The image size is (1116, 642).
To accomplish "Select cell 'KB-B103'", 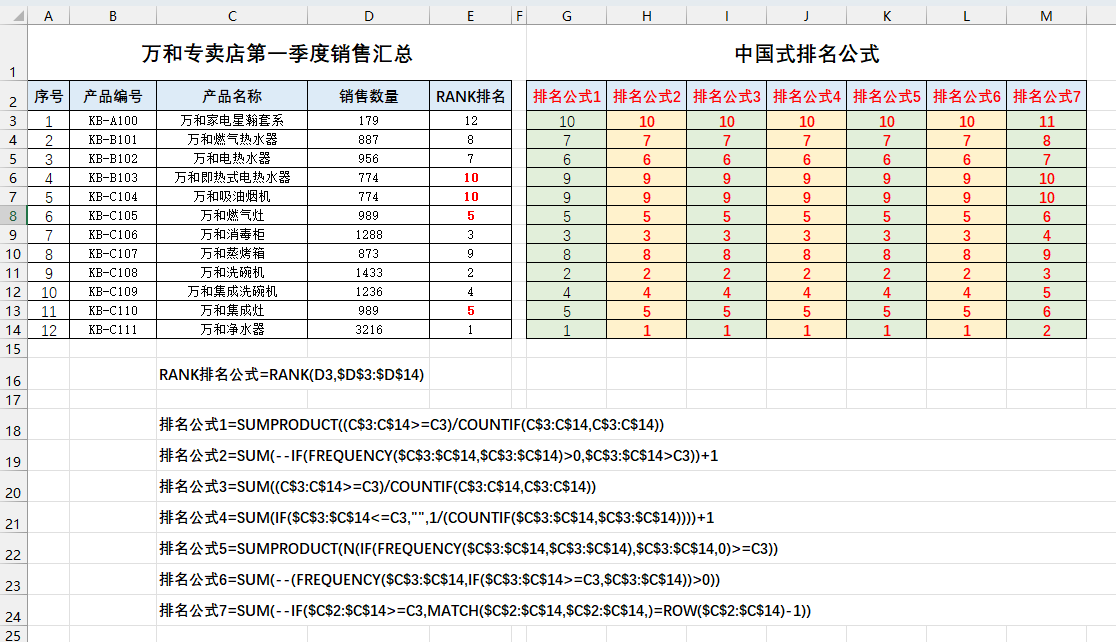I will point(112,177).
